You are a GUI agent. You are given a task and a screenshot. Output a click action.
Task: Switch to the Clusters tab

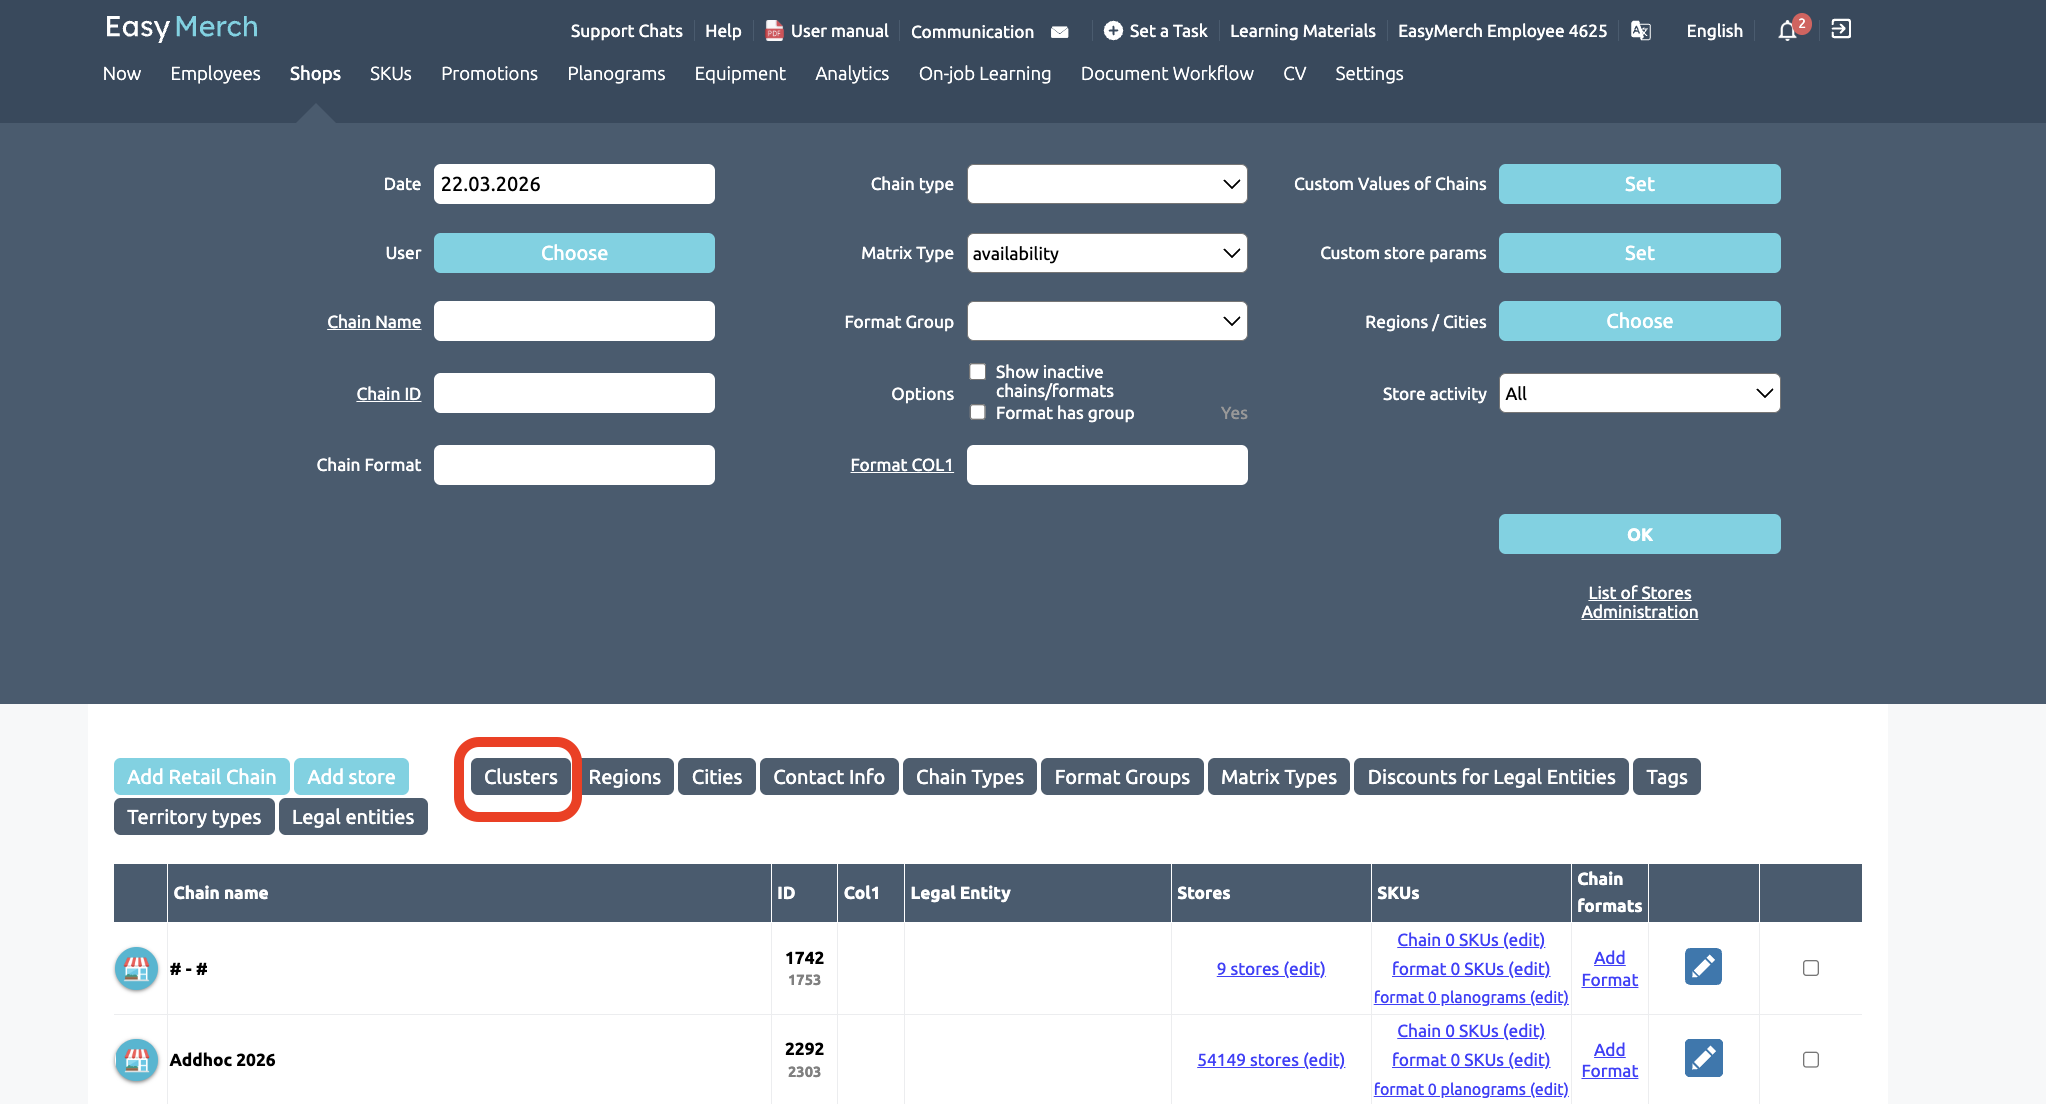click(520, 777)
